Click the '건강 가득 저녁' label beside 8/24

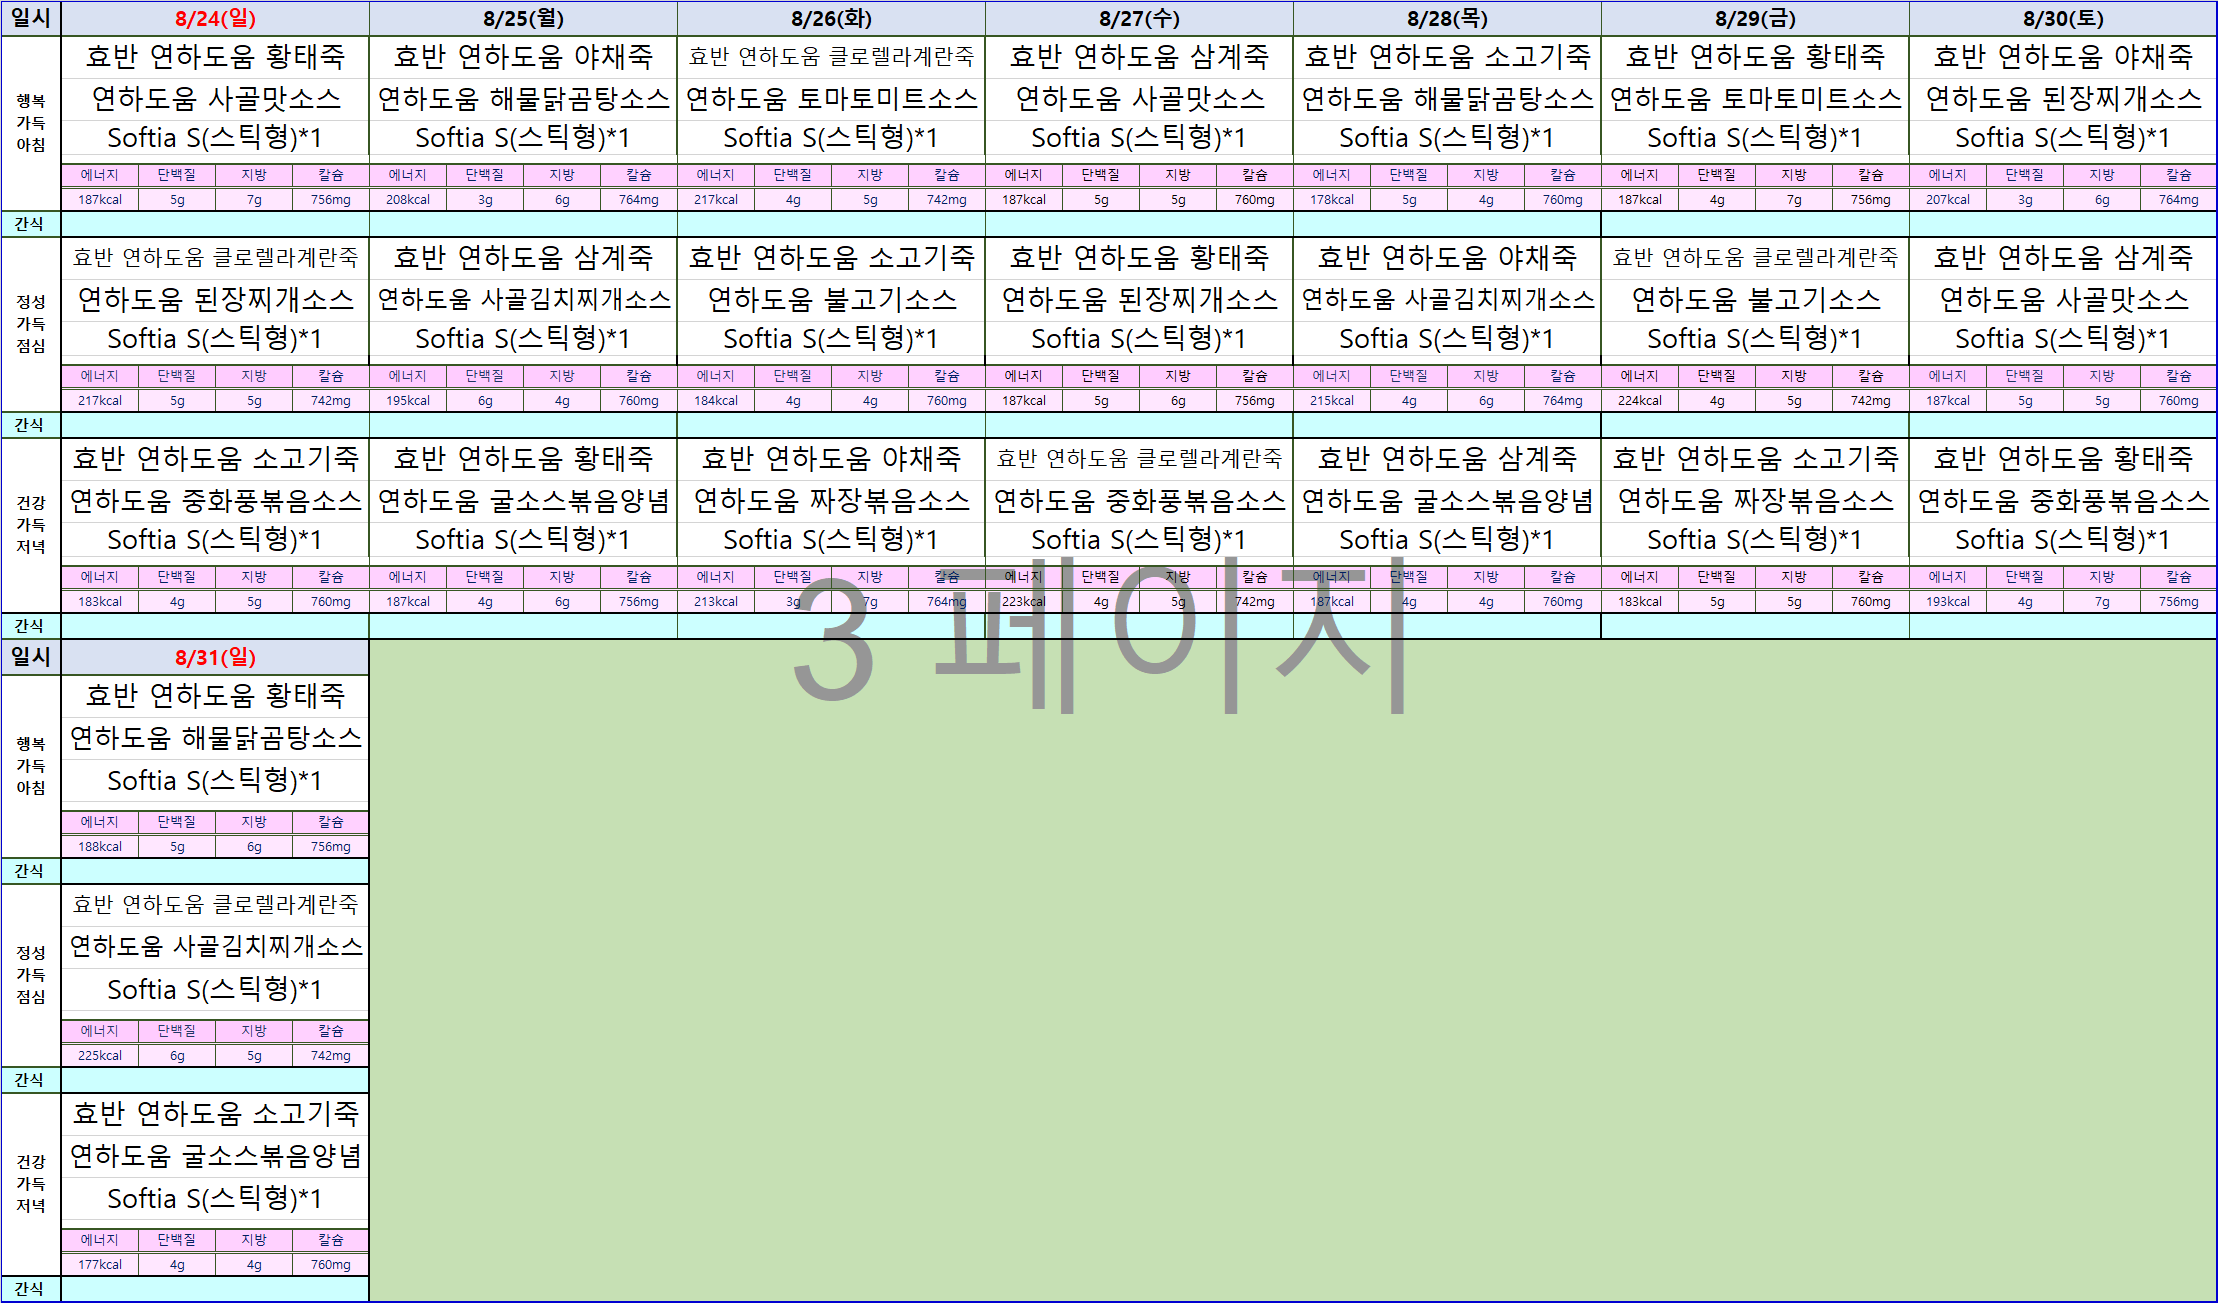click(x=31, y=525)
